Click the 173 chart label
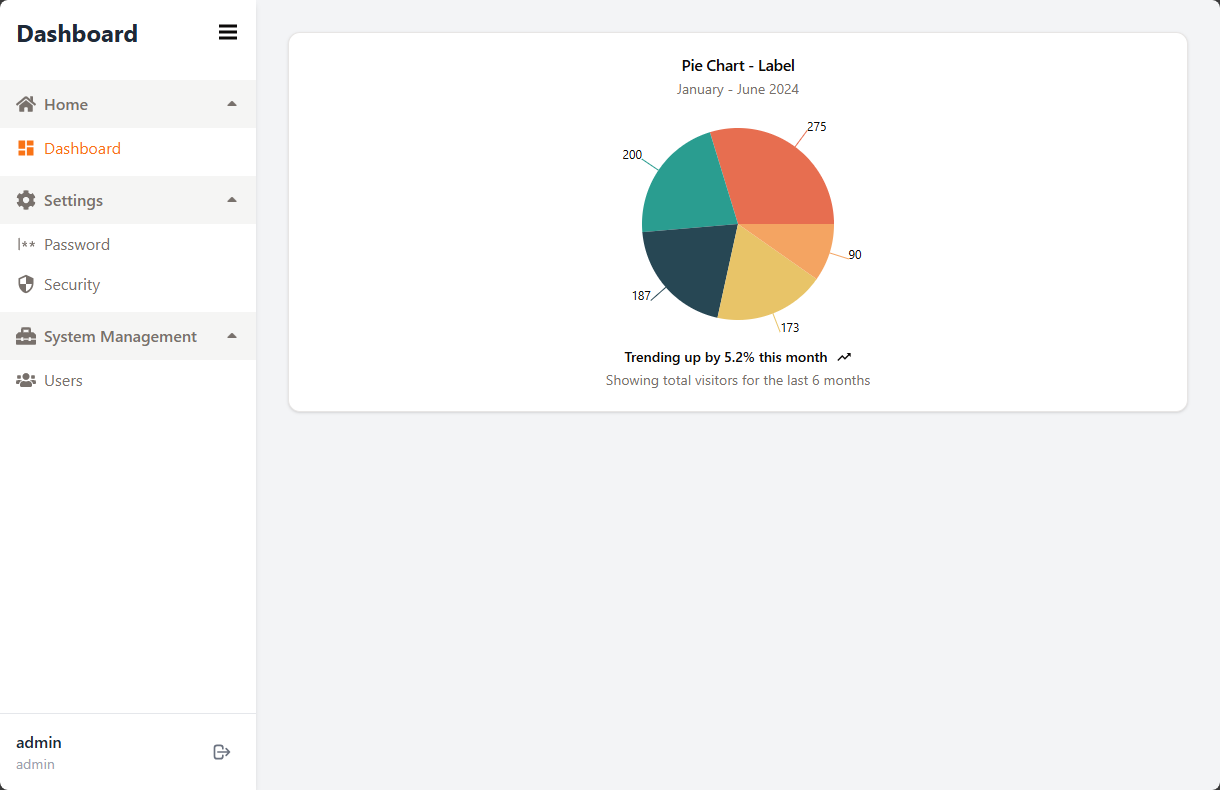The image size is (1220, 790). [790, 328]
